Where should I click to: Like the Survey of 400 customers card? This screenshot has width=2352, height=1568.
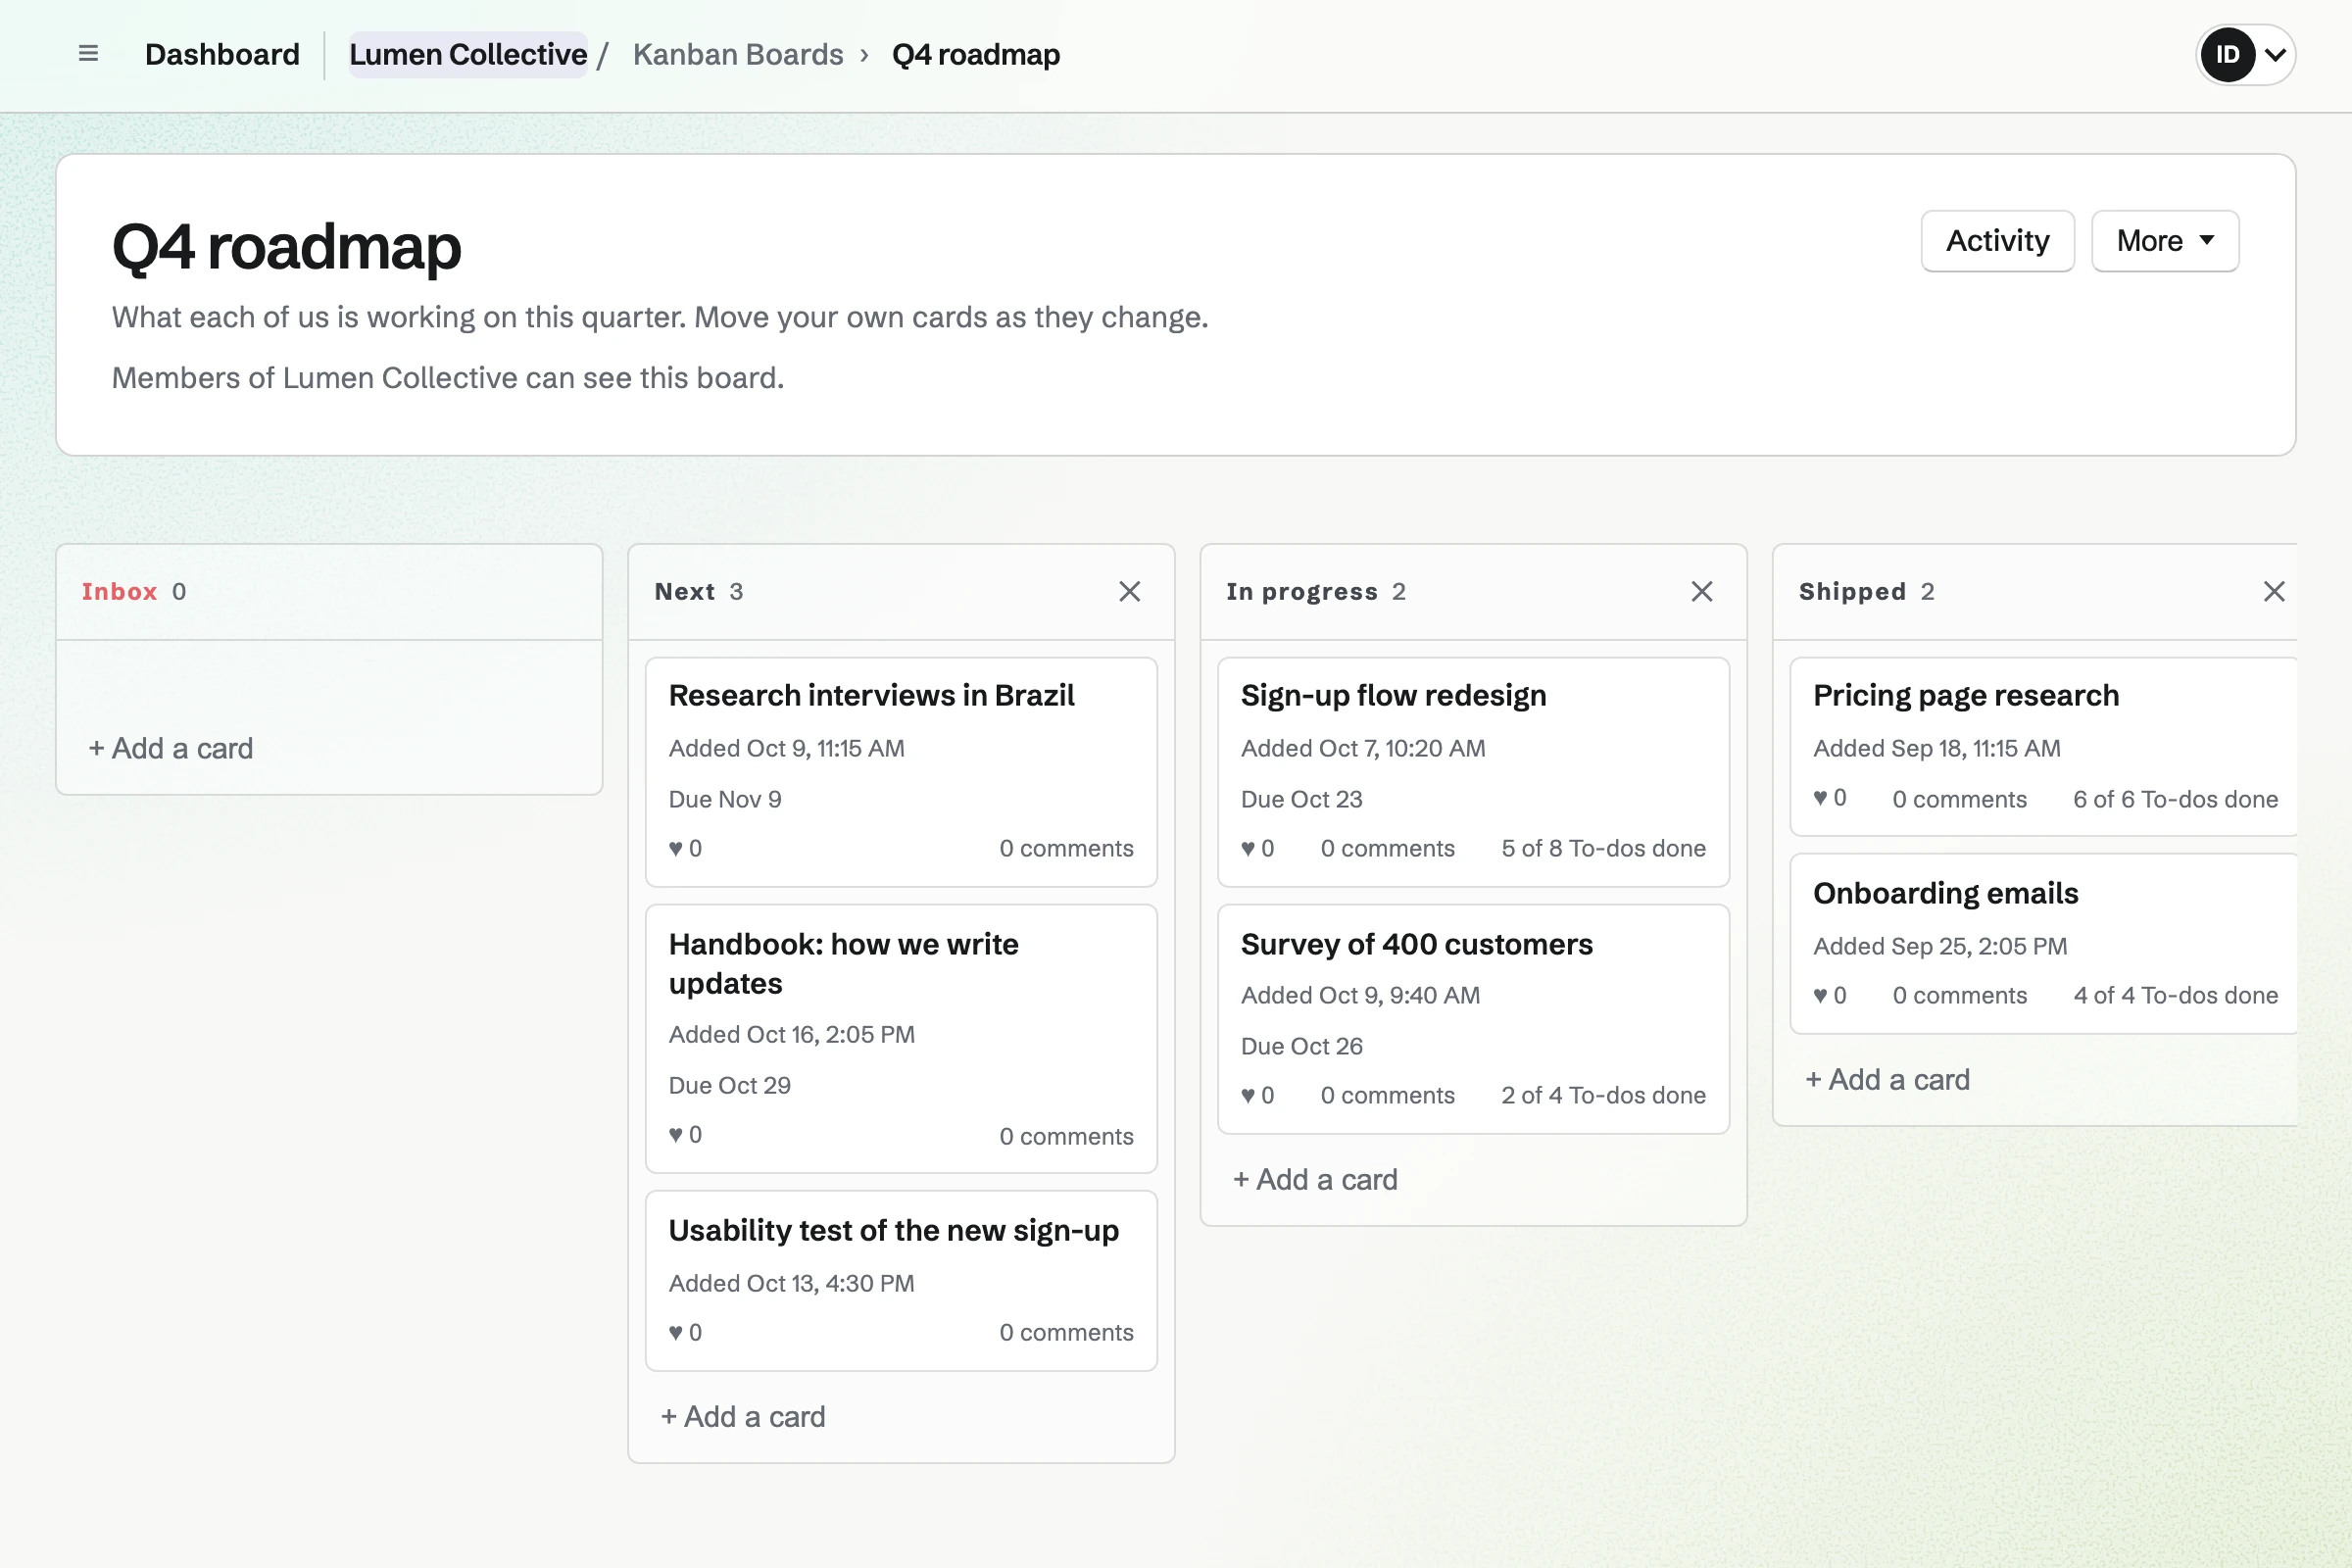[1257, 1095]
